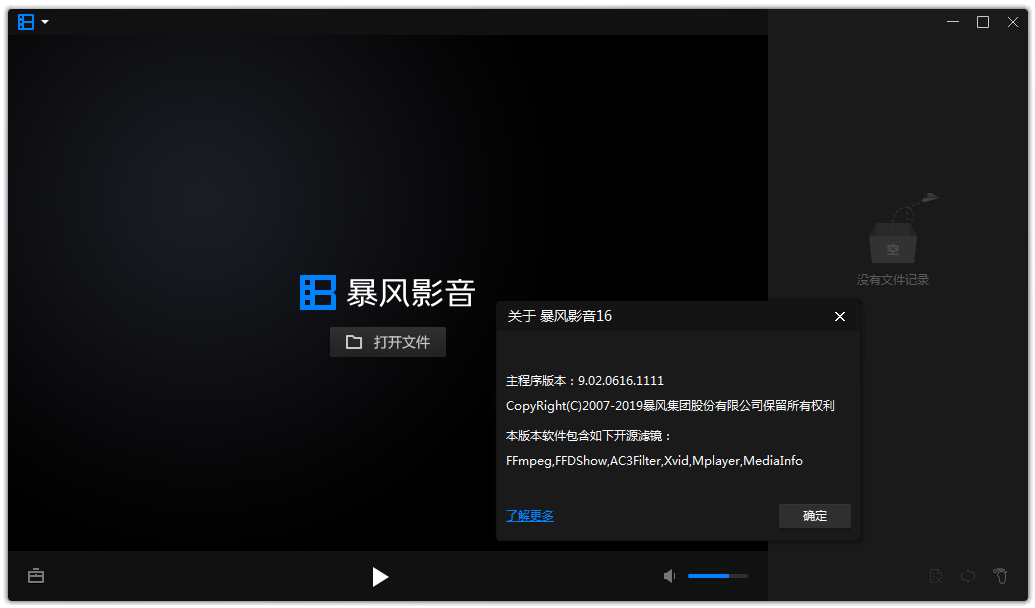Click the 确定 button in the dialog

(814, 516)
